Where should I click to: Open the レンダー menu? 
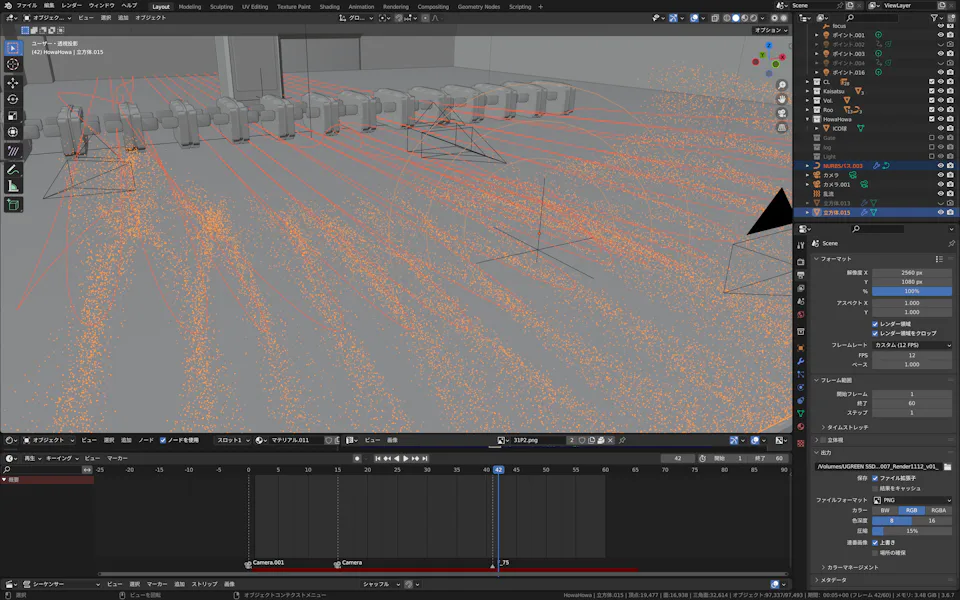(x=72, y=5)
